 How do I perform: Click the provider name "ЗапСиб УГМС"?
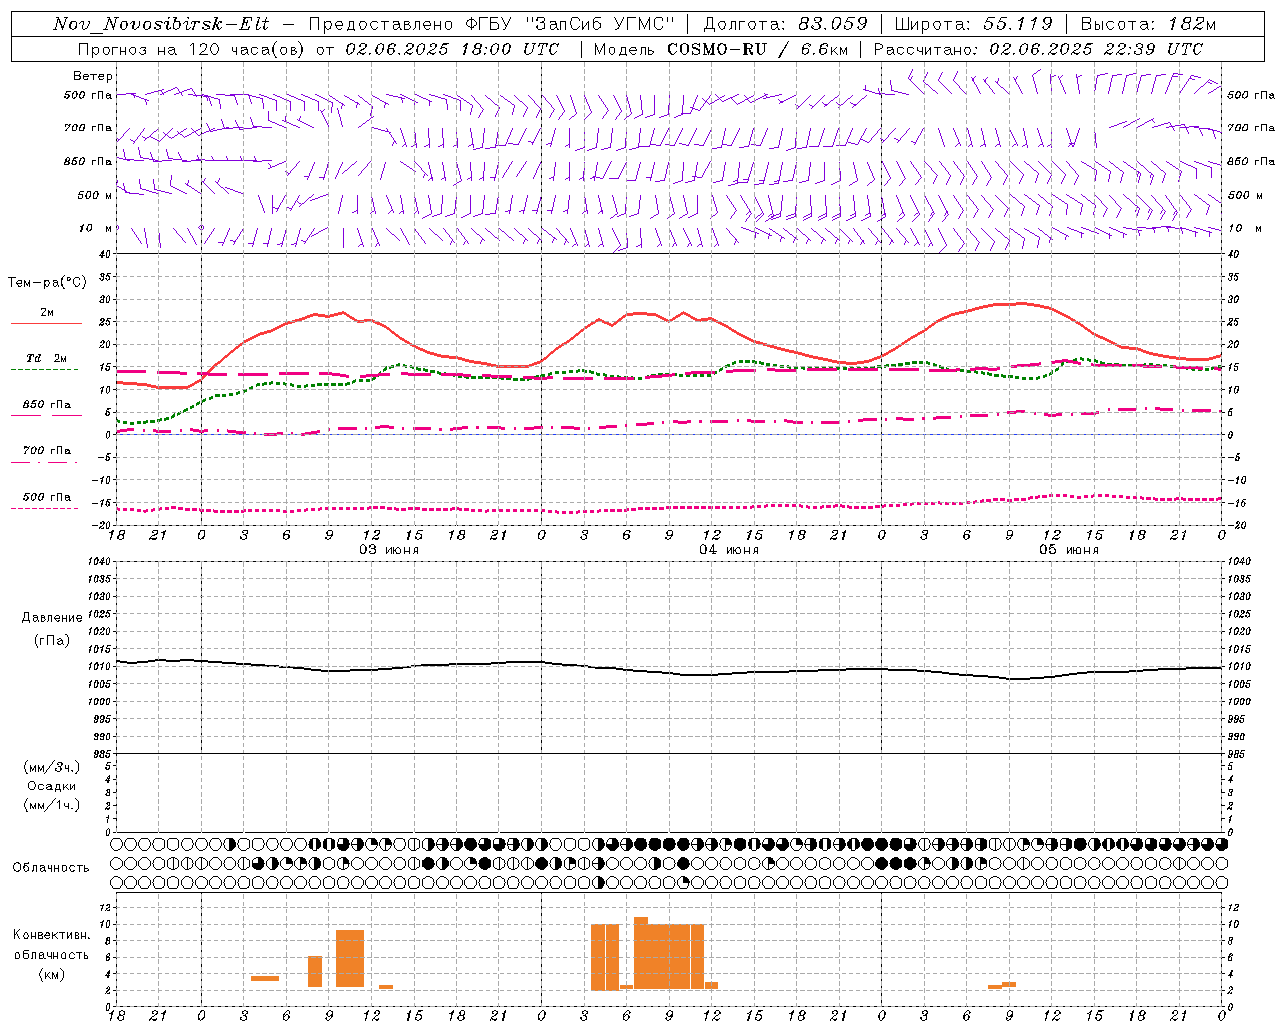click(x=600, y=24)
